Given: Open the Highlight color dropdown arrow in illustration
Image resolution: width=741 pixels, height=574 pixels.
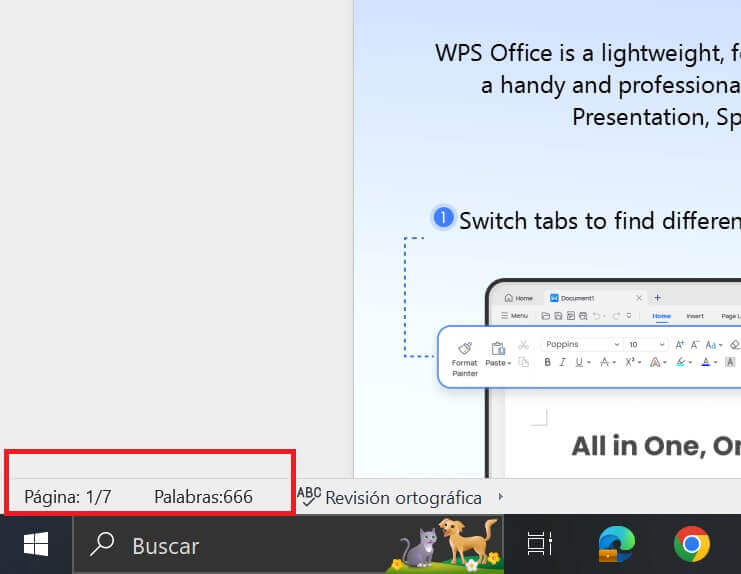Looking at the screenshot, I should click(x=690, y=363).
